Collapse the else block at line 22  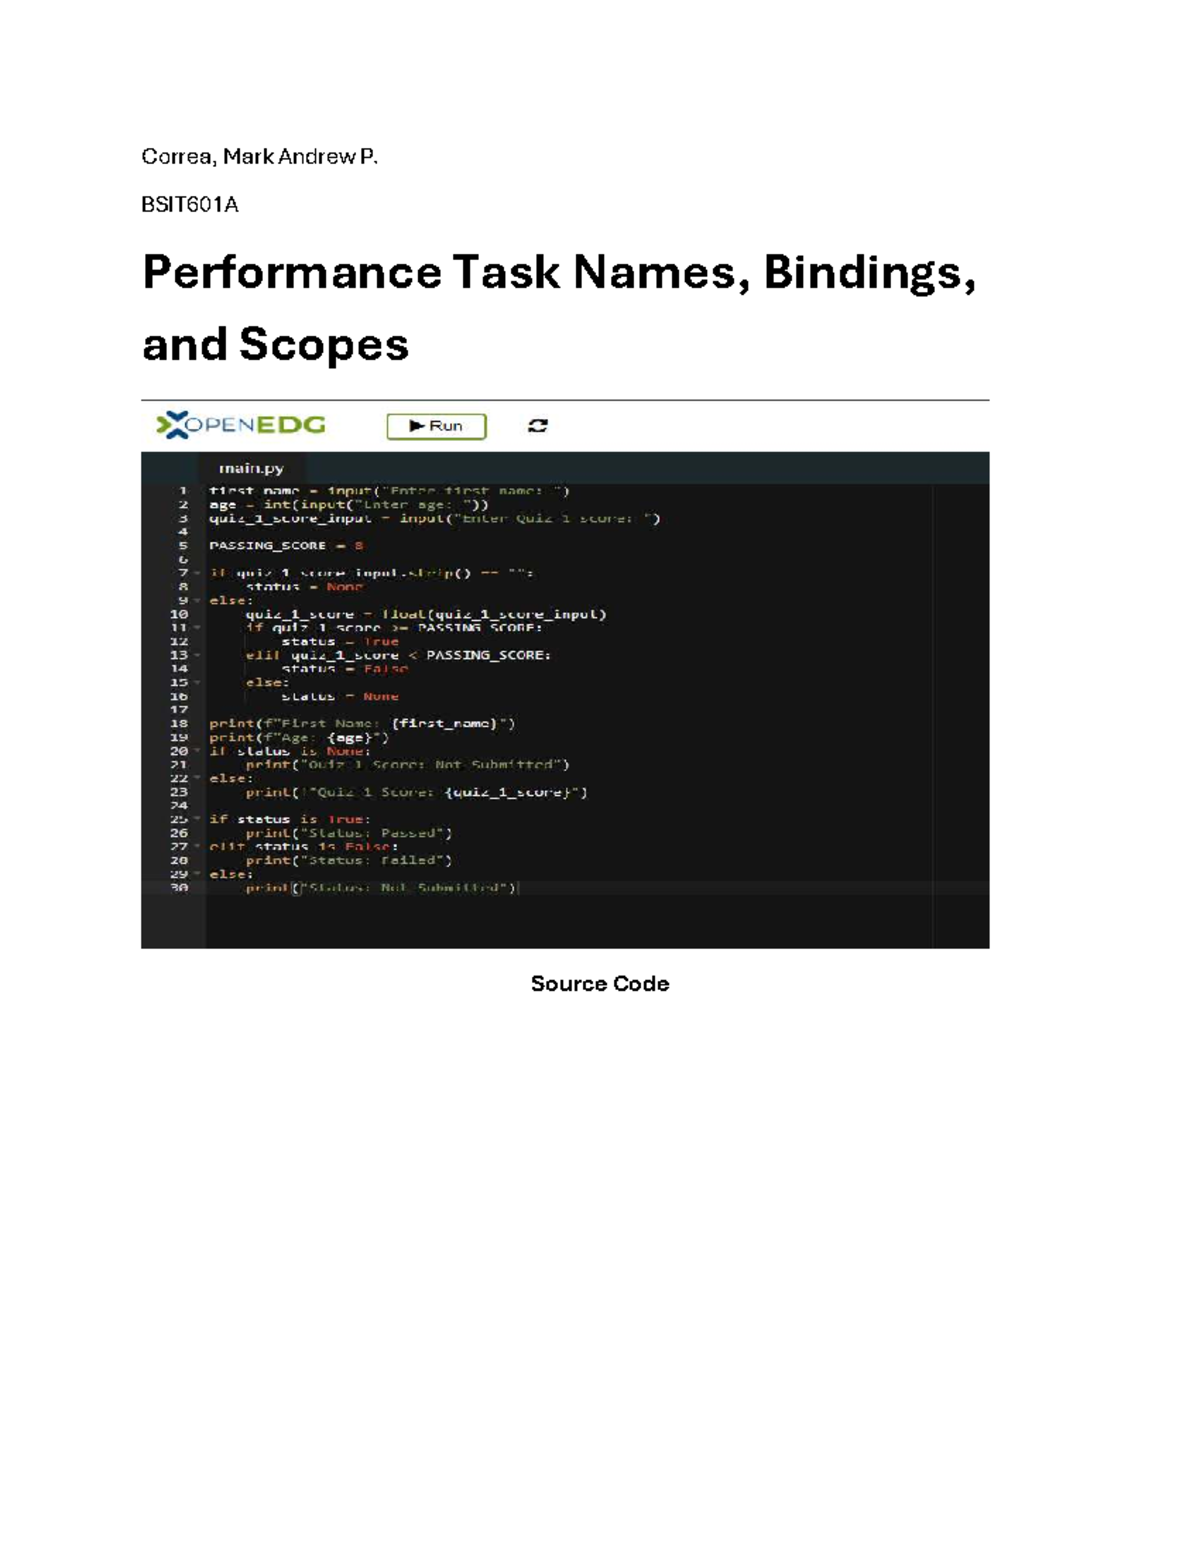point(197,778)
